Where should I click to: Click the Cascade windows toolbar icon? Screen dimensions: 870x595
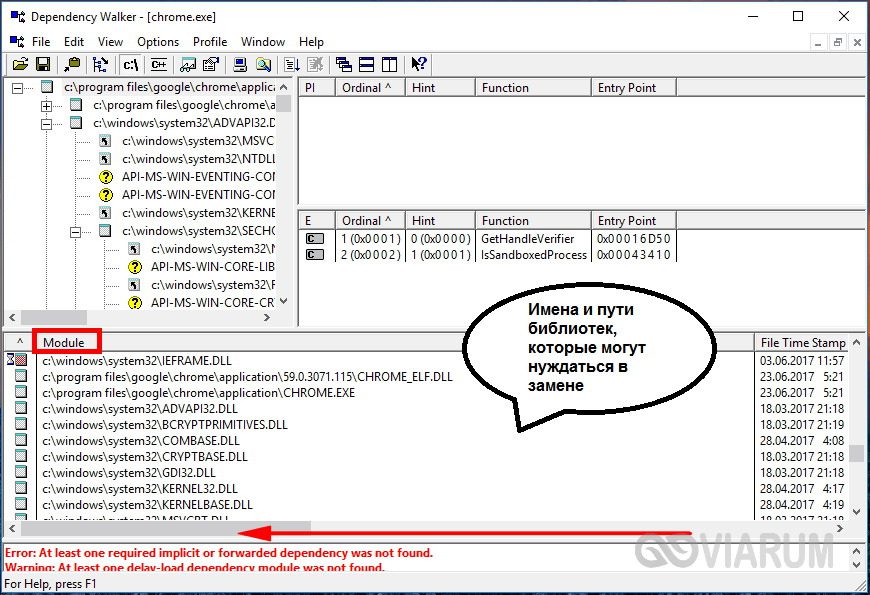(344, 64)
